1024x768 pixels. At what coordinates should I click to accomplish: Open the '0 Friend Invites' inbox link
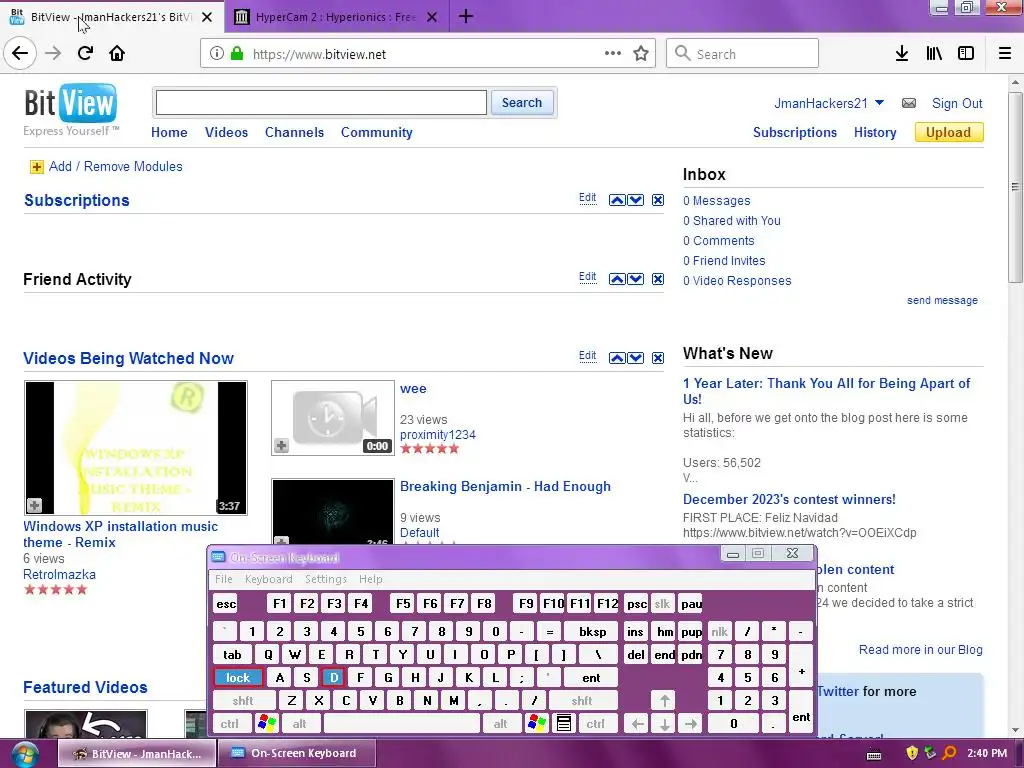[x=724, y=261]
